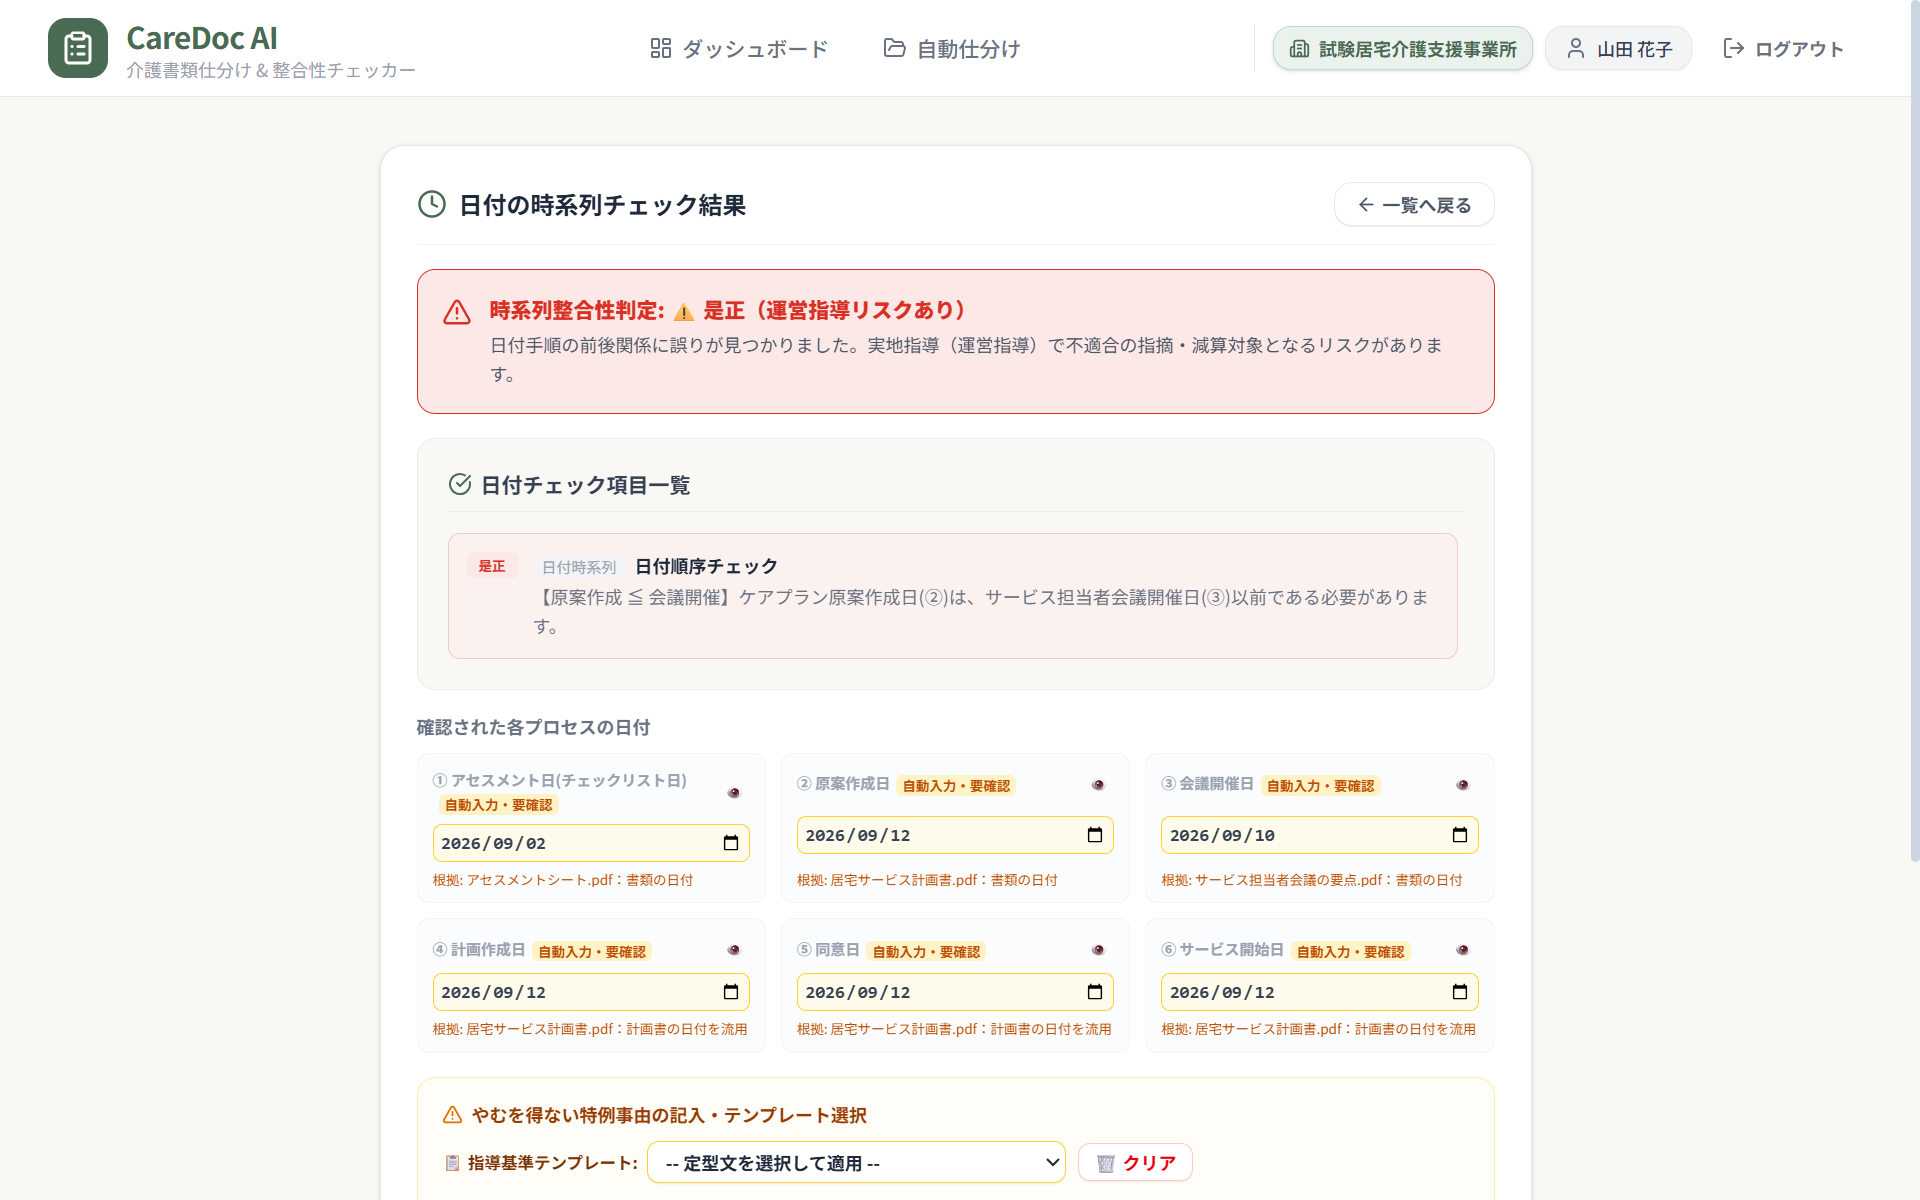Click the eye icon on 原案作成日 card
The image size is (1920, 1200).
(1098, 785)
